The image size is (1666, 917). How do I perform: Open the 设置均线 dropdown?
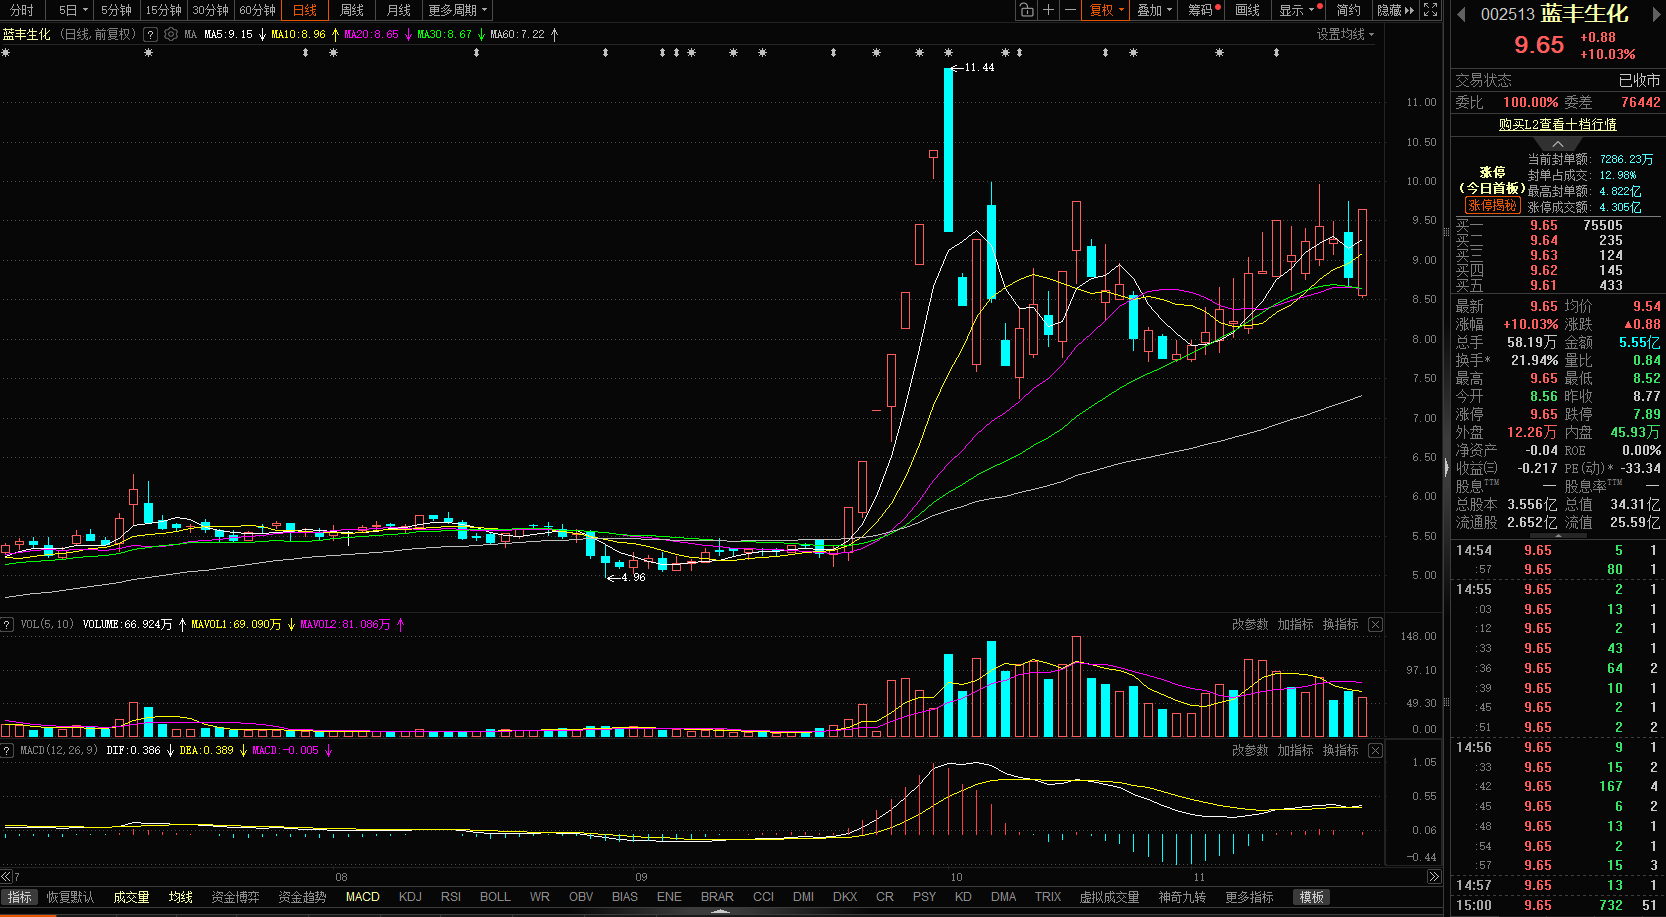click(1345, 34)
